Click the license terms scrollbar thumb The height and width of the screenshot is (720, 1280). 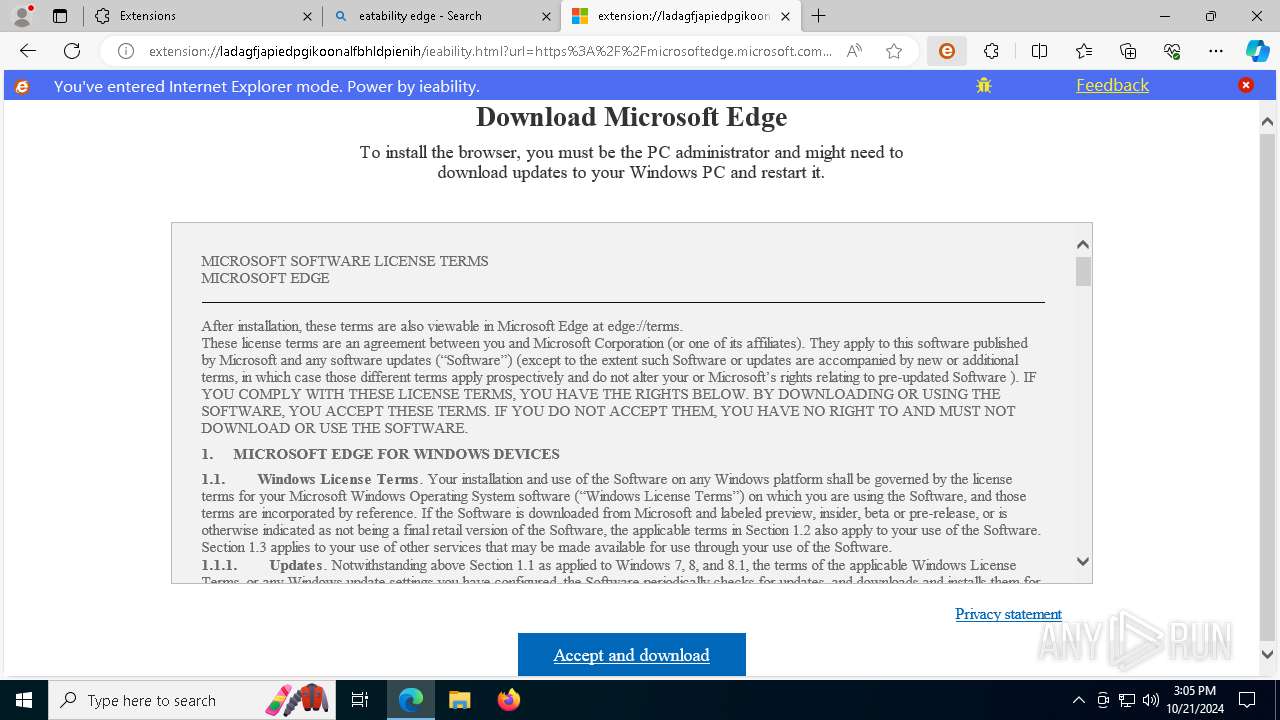[1083, 271]
